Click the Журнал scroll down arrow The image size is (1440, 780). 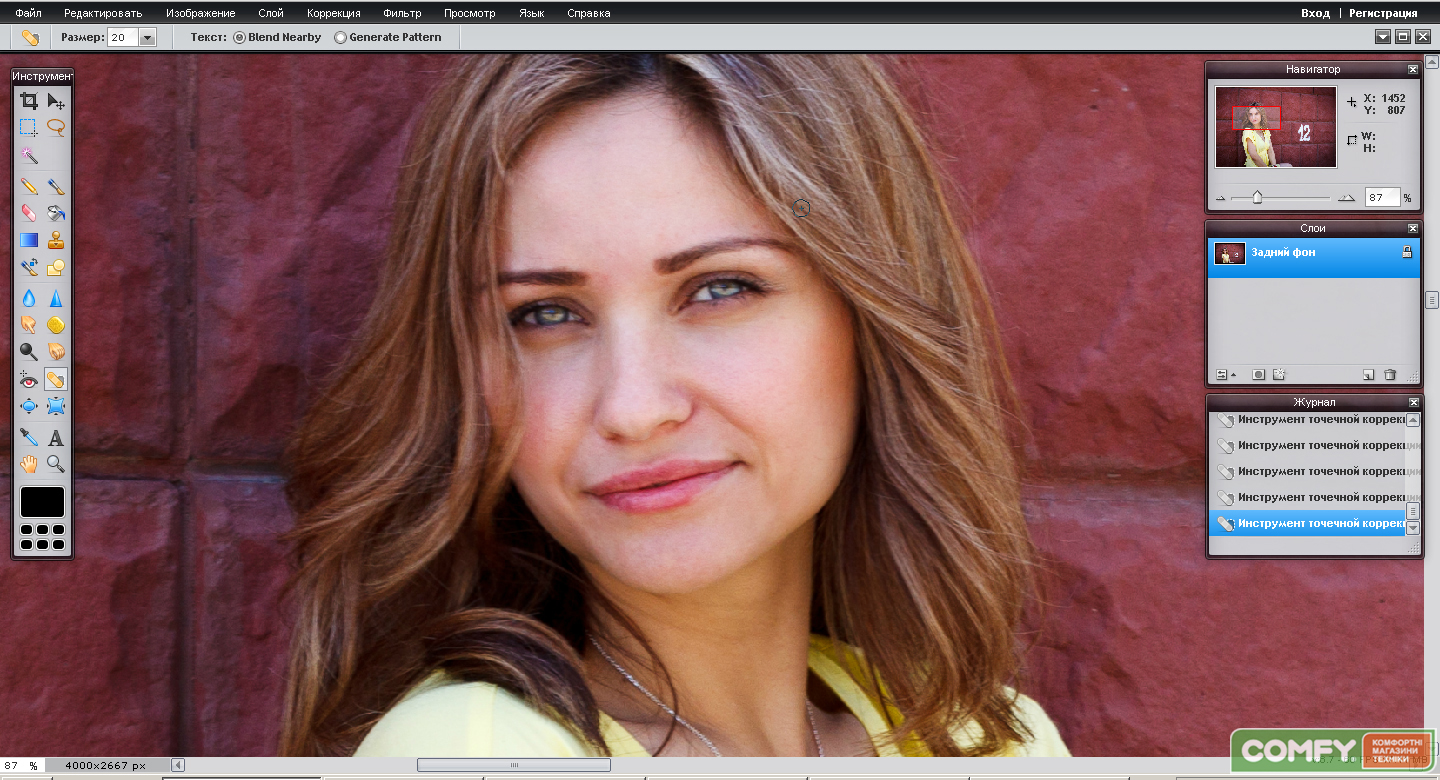point(1413,528)
